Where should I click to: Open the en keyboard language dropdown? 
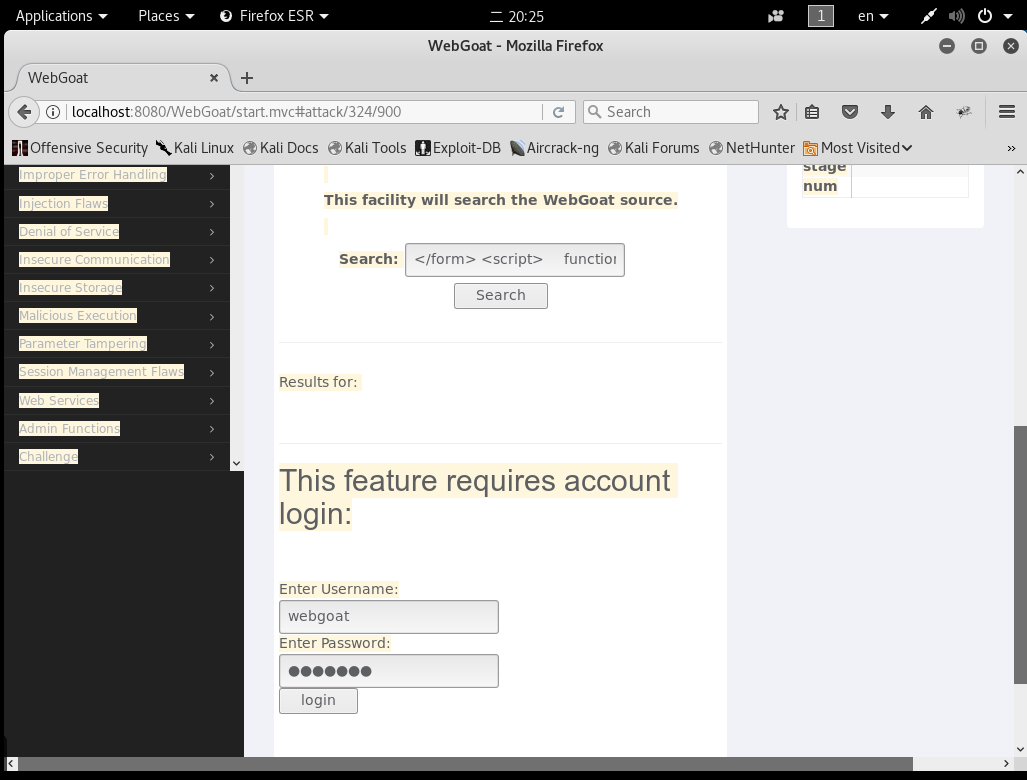[873, 16]
